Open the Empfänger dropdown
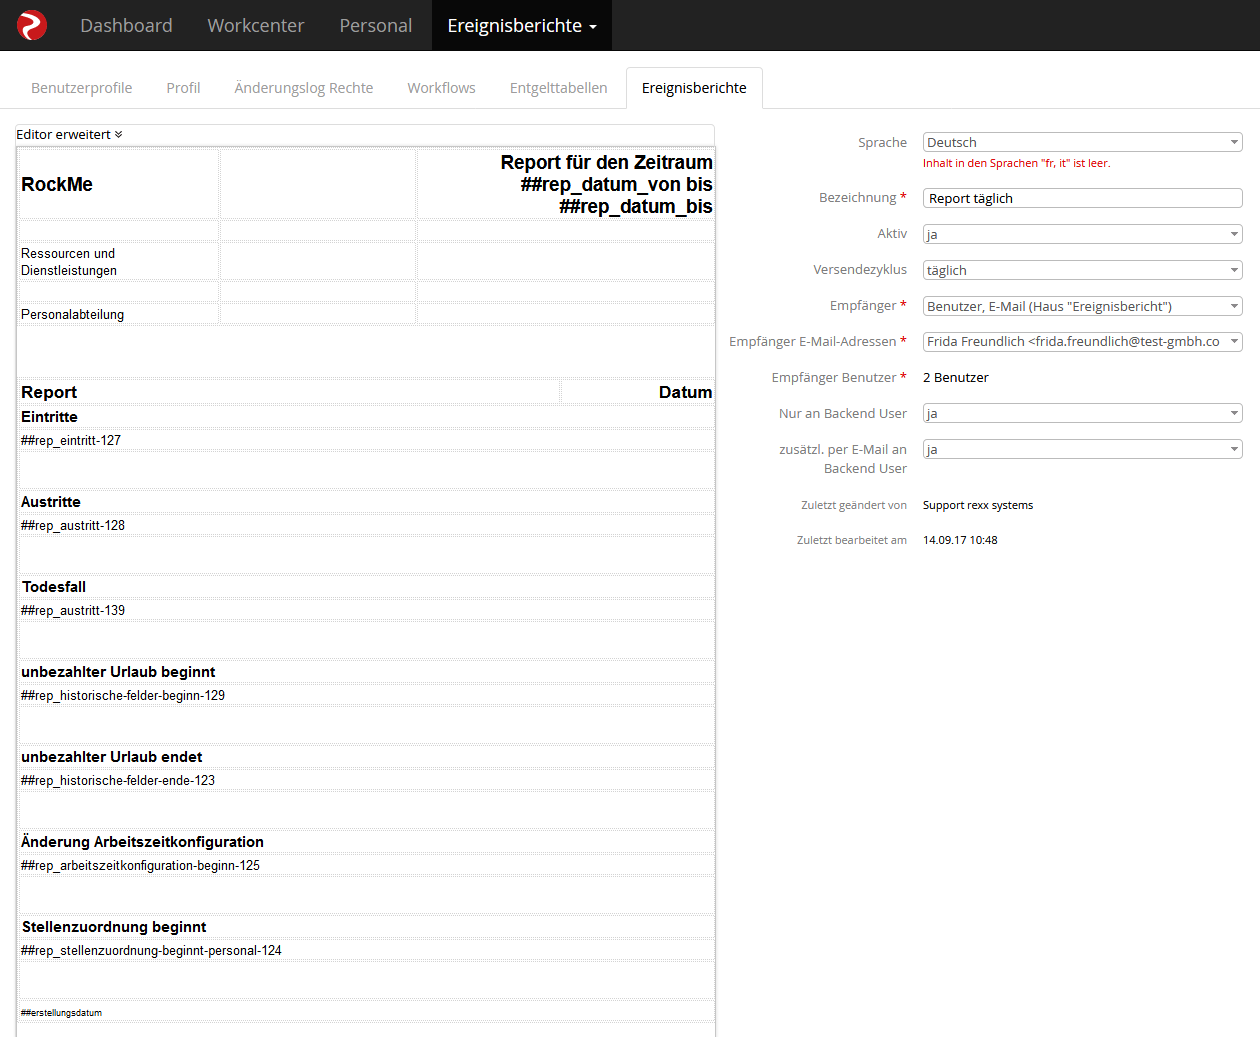Screen dimensions: 1260x1037 tap(1082, 306)
